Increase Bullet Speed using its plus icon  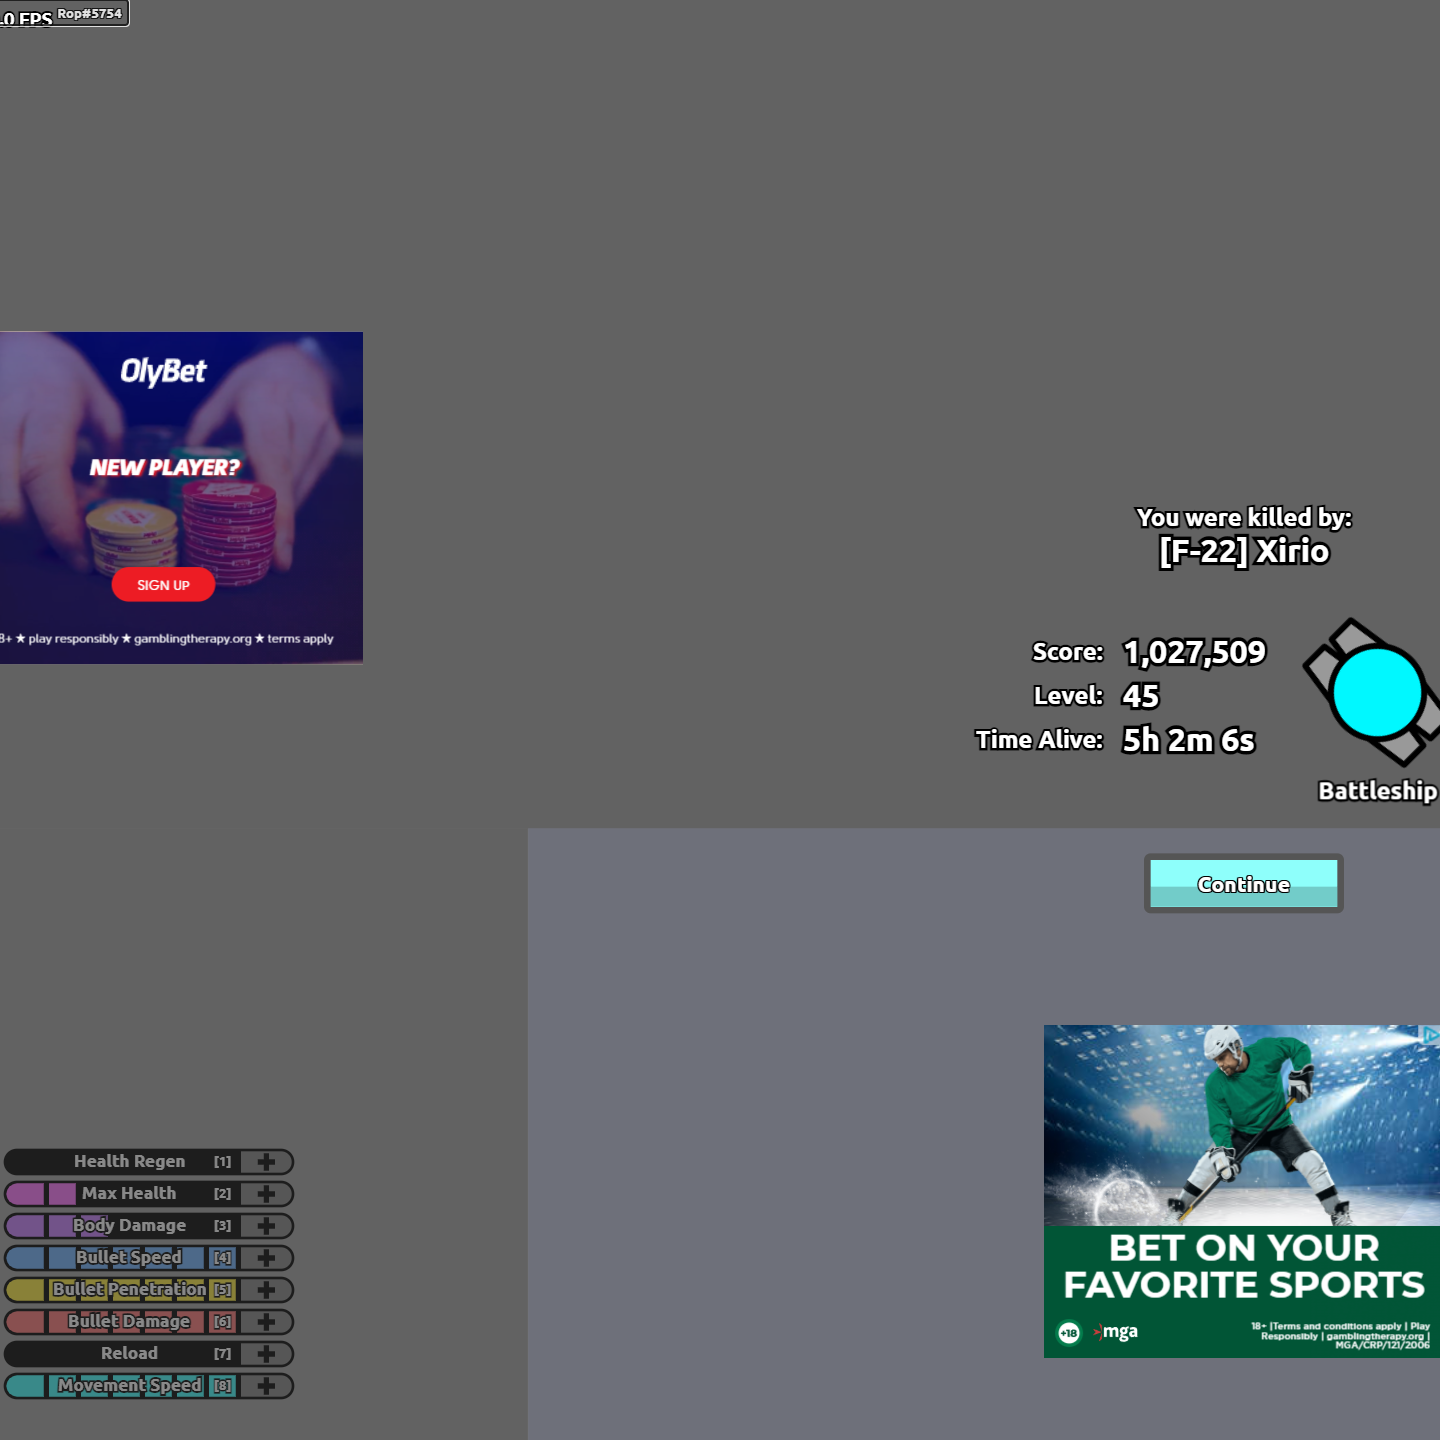(x=266, y=1257)
